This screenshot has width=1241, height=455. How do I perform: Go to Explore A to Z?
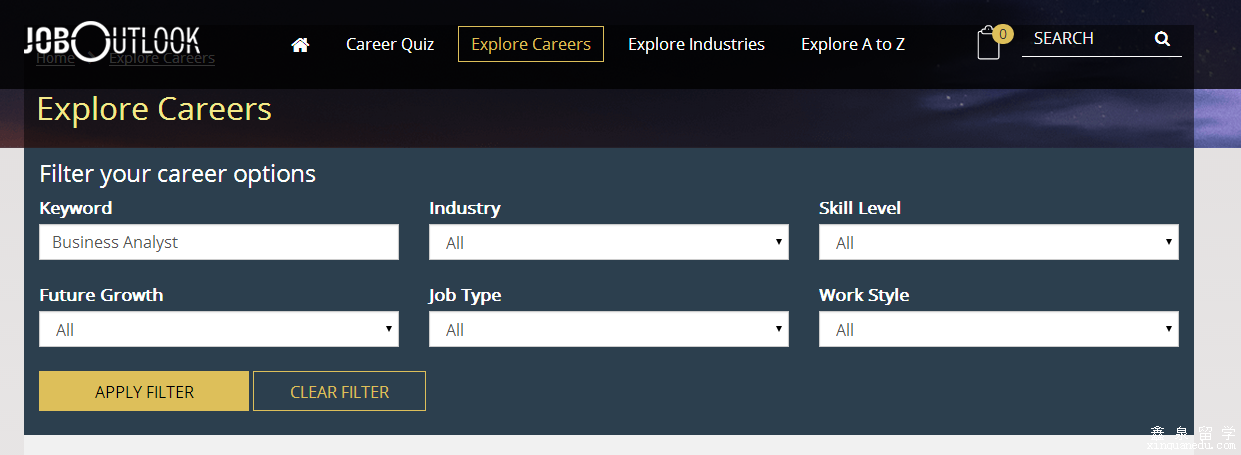853,44
